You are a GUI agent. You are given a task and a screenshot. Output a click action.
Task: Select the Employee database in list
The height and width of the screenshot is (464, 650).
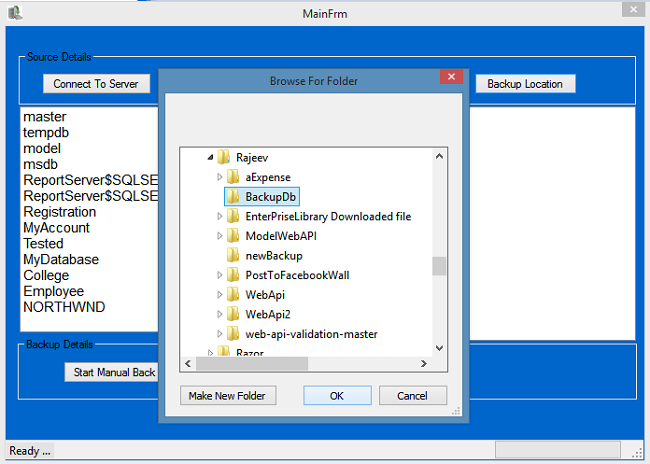tap(53, 291)
